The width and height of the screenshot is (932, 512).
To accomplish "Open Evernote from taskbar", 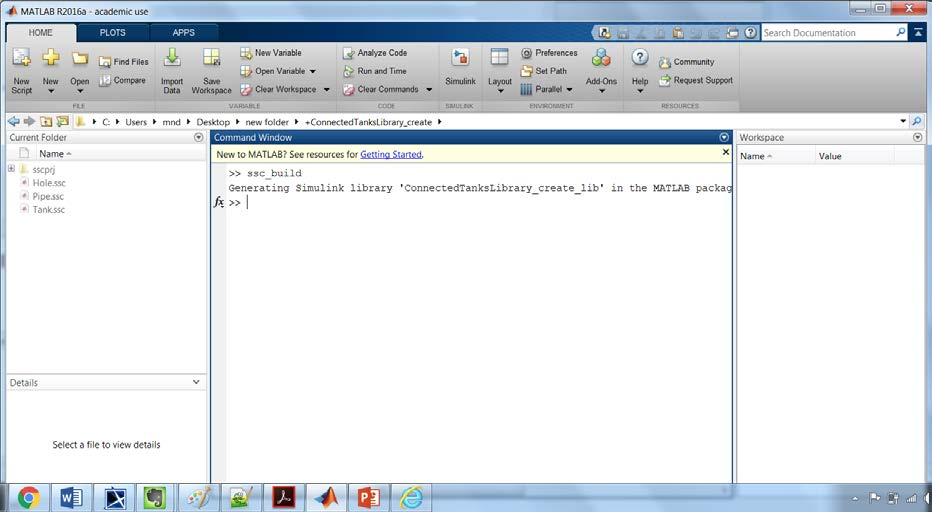I will pos(155,497).
